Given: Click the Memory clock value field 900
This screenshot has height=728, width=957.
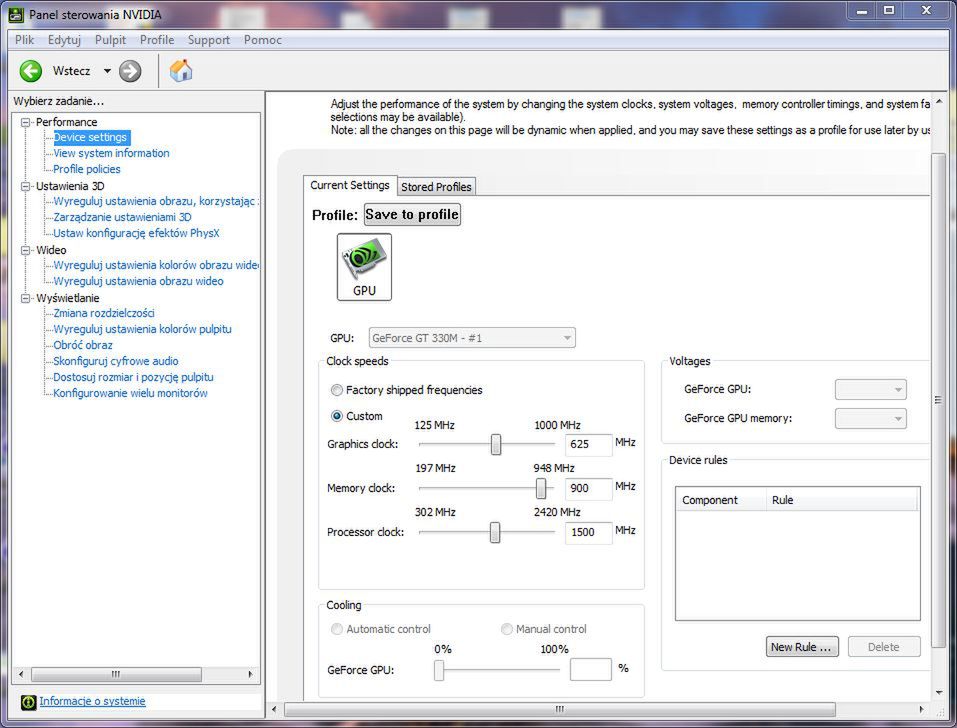Looking at the screenshot, I should click(588, 488).
